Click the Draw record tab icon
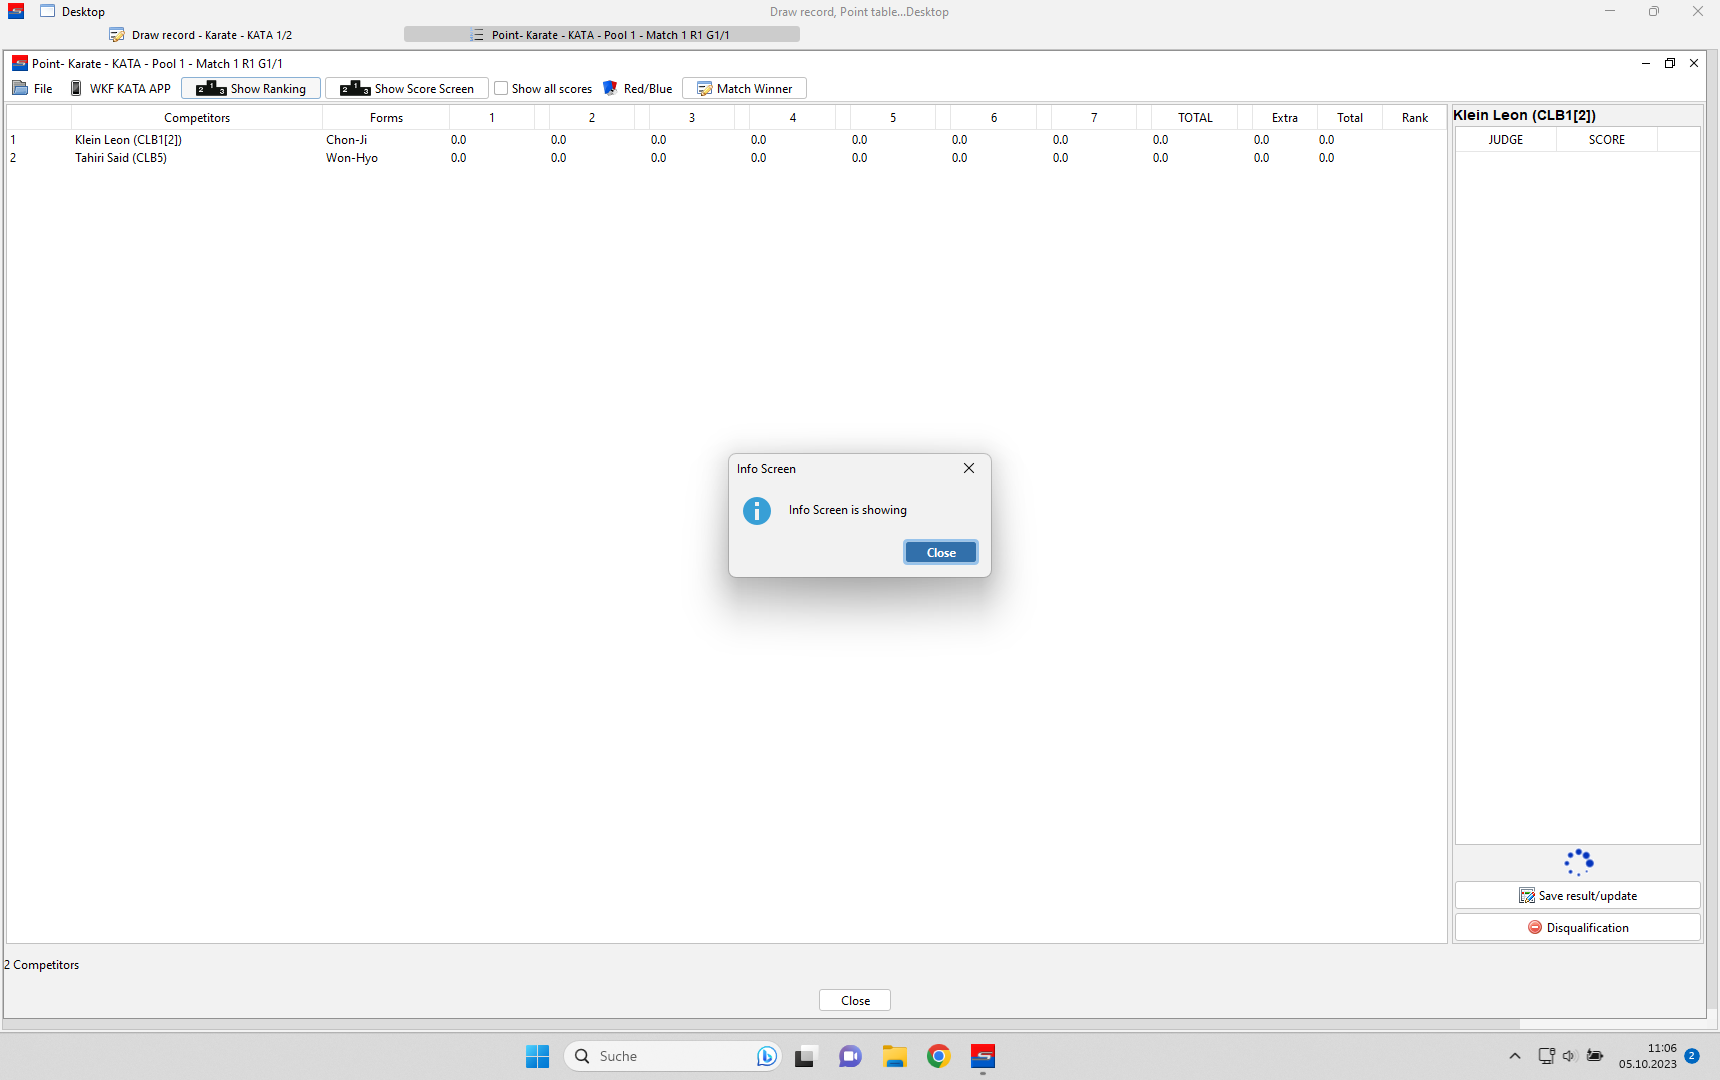The width and height of the screenshot is (1720, 1080). tap(117, 35)
